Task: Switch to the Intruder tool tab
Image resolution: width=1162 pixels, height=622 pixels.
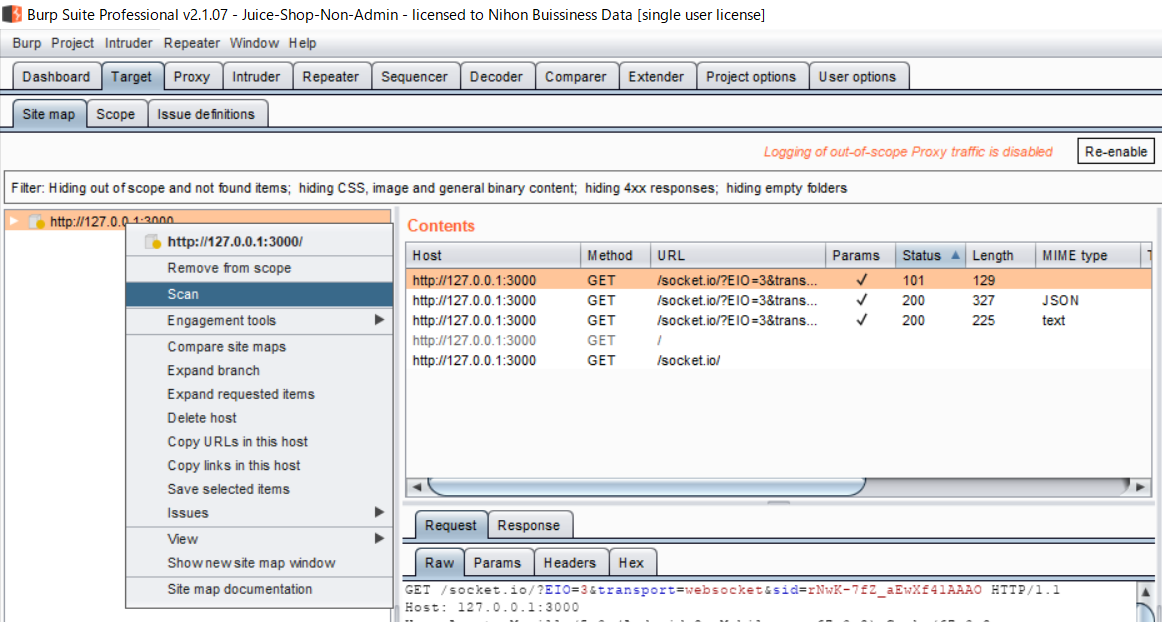Action: coord(256,76)
